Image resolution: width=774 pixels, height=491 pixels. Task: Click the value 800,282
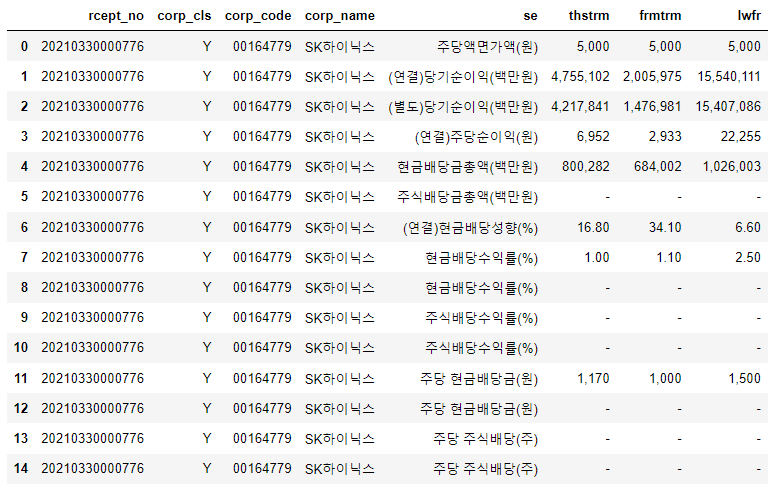[585, 167]
